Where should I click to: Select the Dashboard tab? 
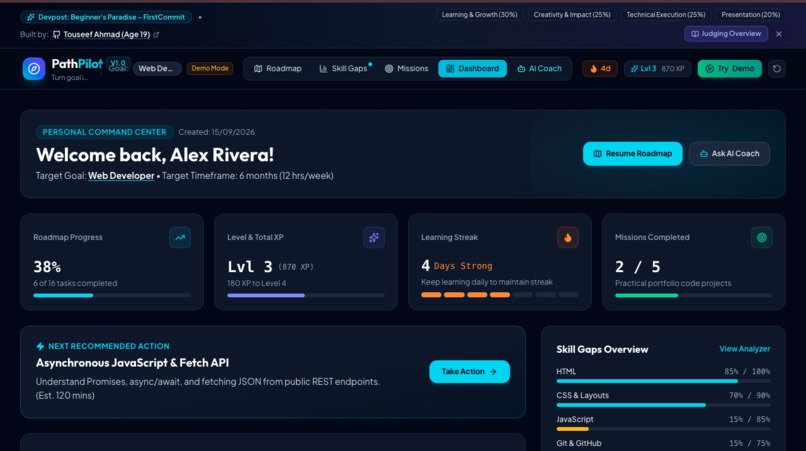[472, 68]
